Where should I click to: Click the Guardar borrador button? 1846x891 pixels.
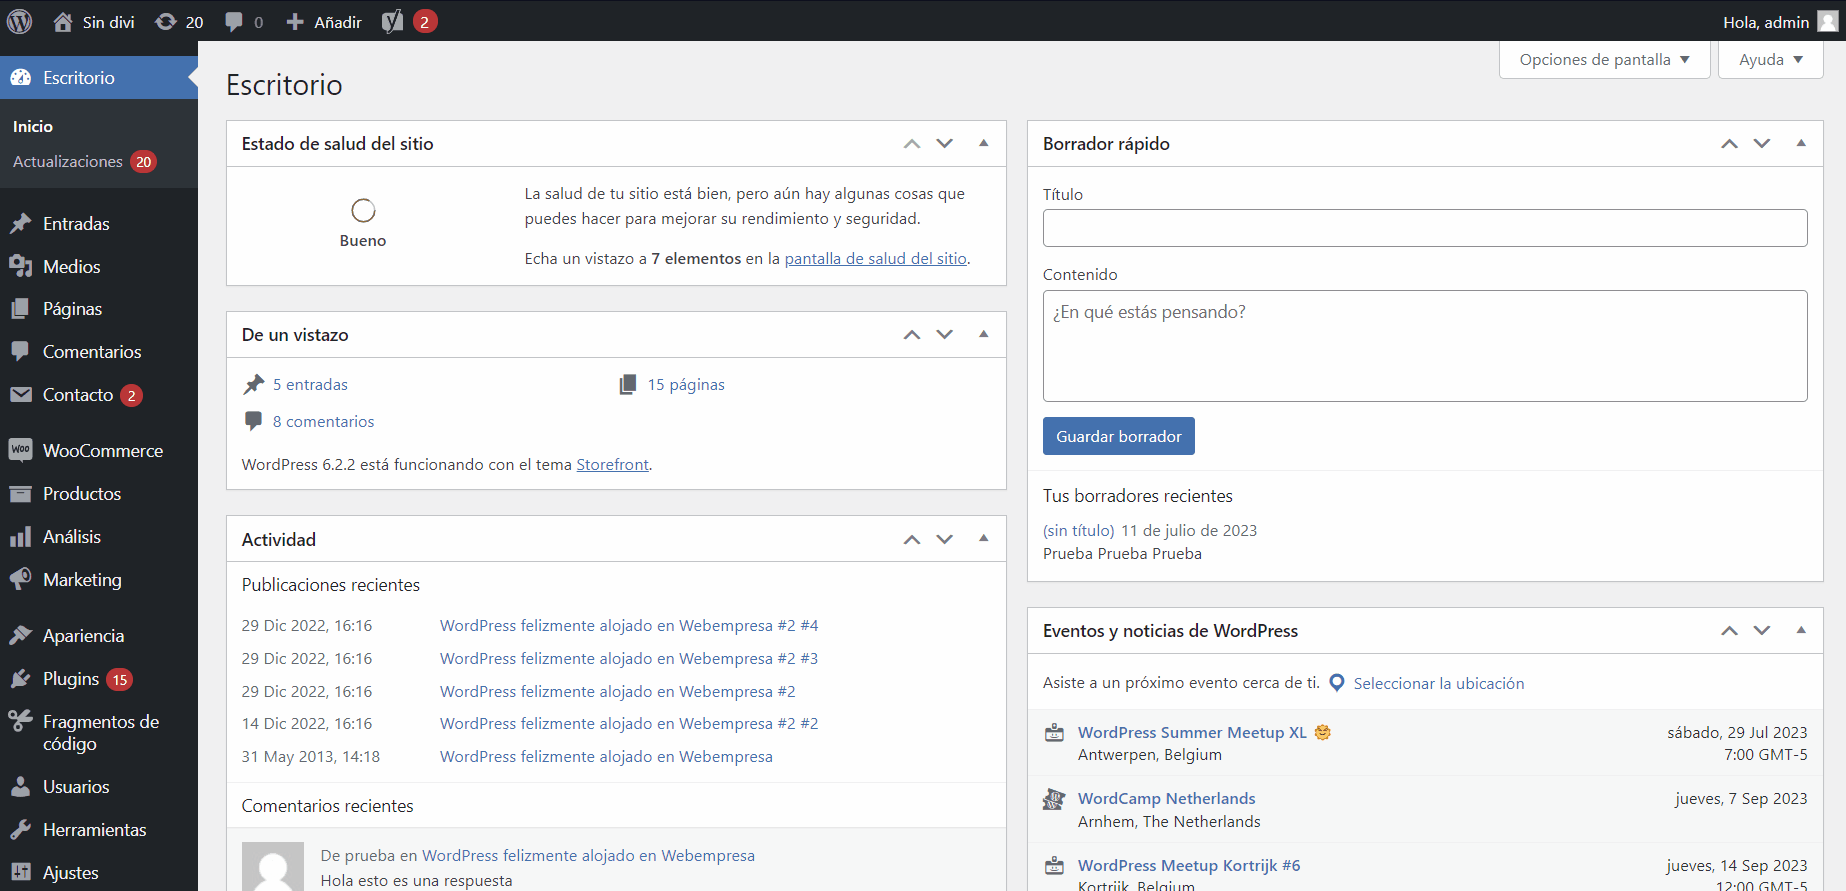pos(1118,436)
